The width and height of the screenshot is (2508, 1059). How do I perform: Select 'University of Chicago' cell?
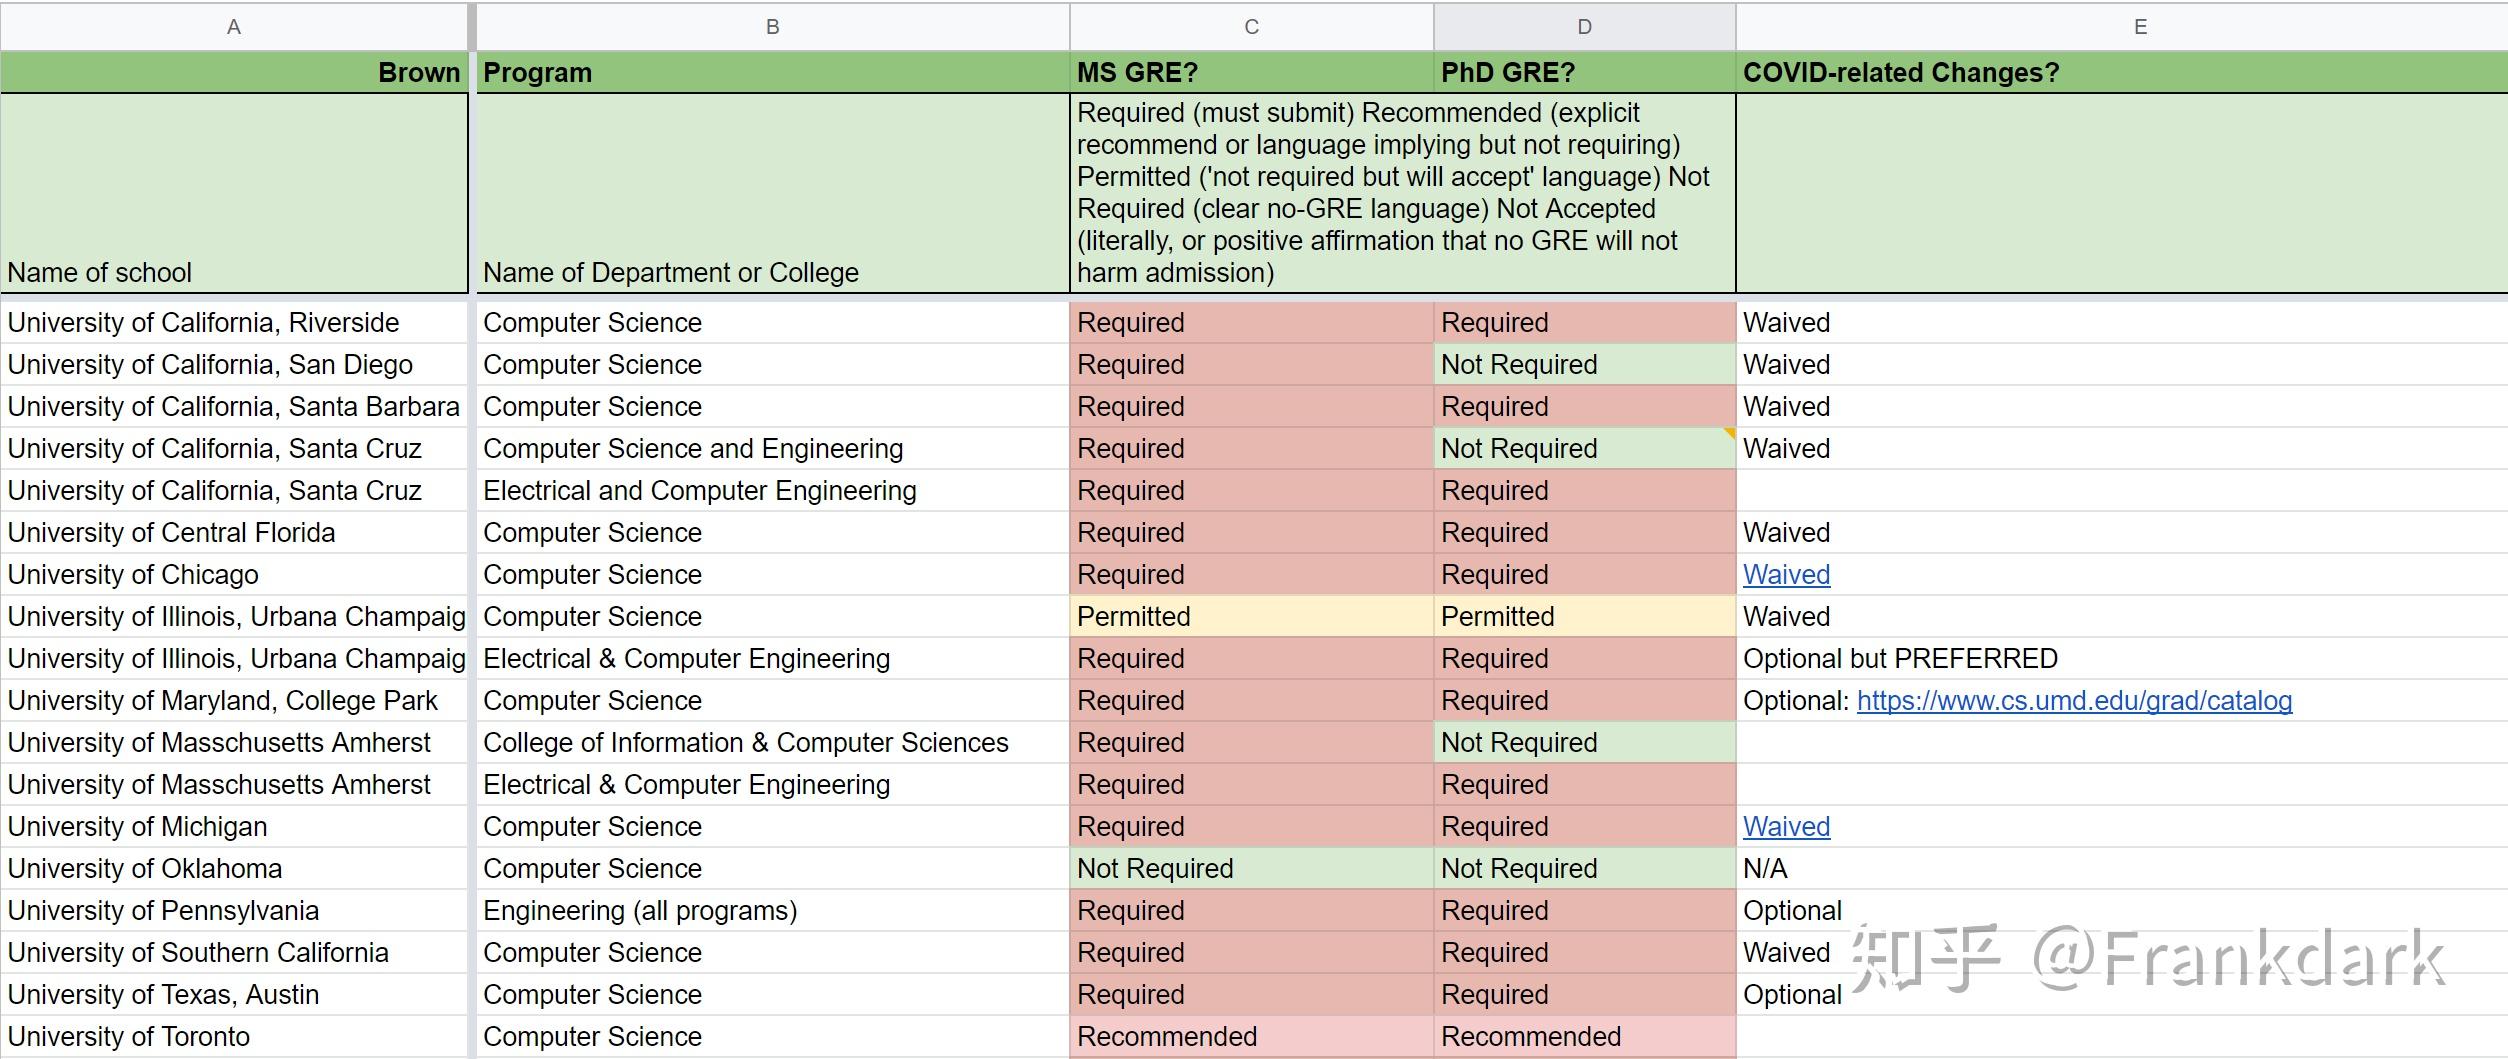tap(234, 575)
